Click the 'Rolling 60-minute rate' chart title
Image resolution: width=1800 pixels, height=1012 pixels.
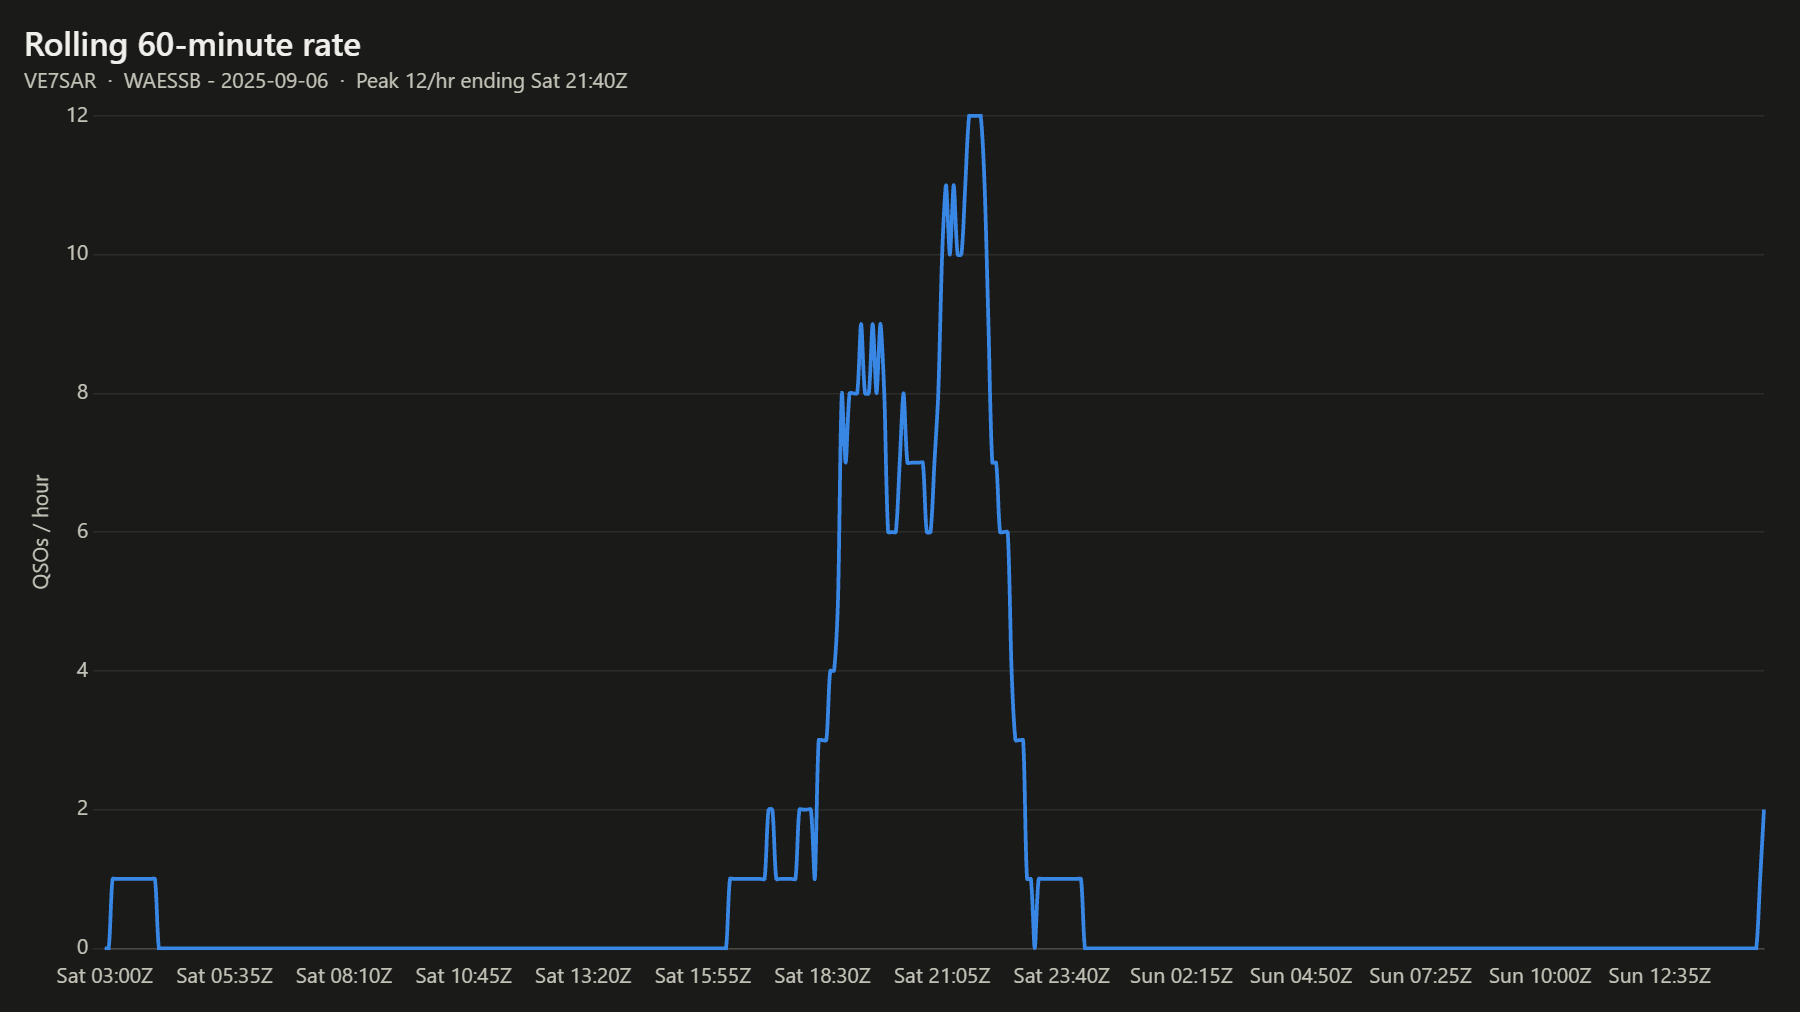(x=192, y=45)
